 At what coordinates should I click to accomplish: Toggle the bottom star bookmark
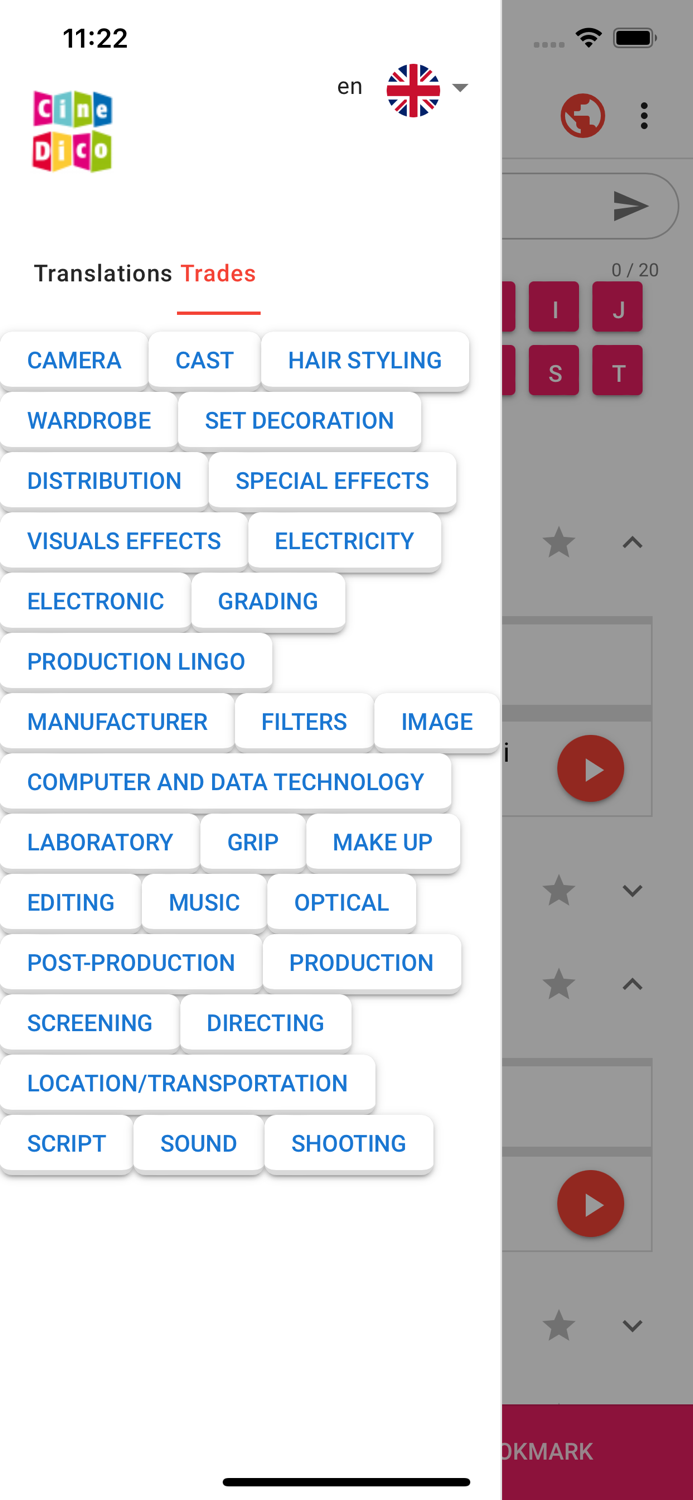click(x=559, y=1326)
